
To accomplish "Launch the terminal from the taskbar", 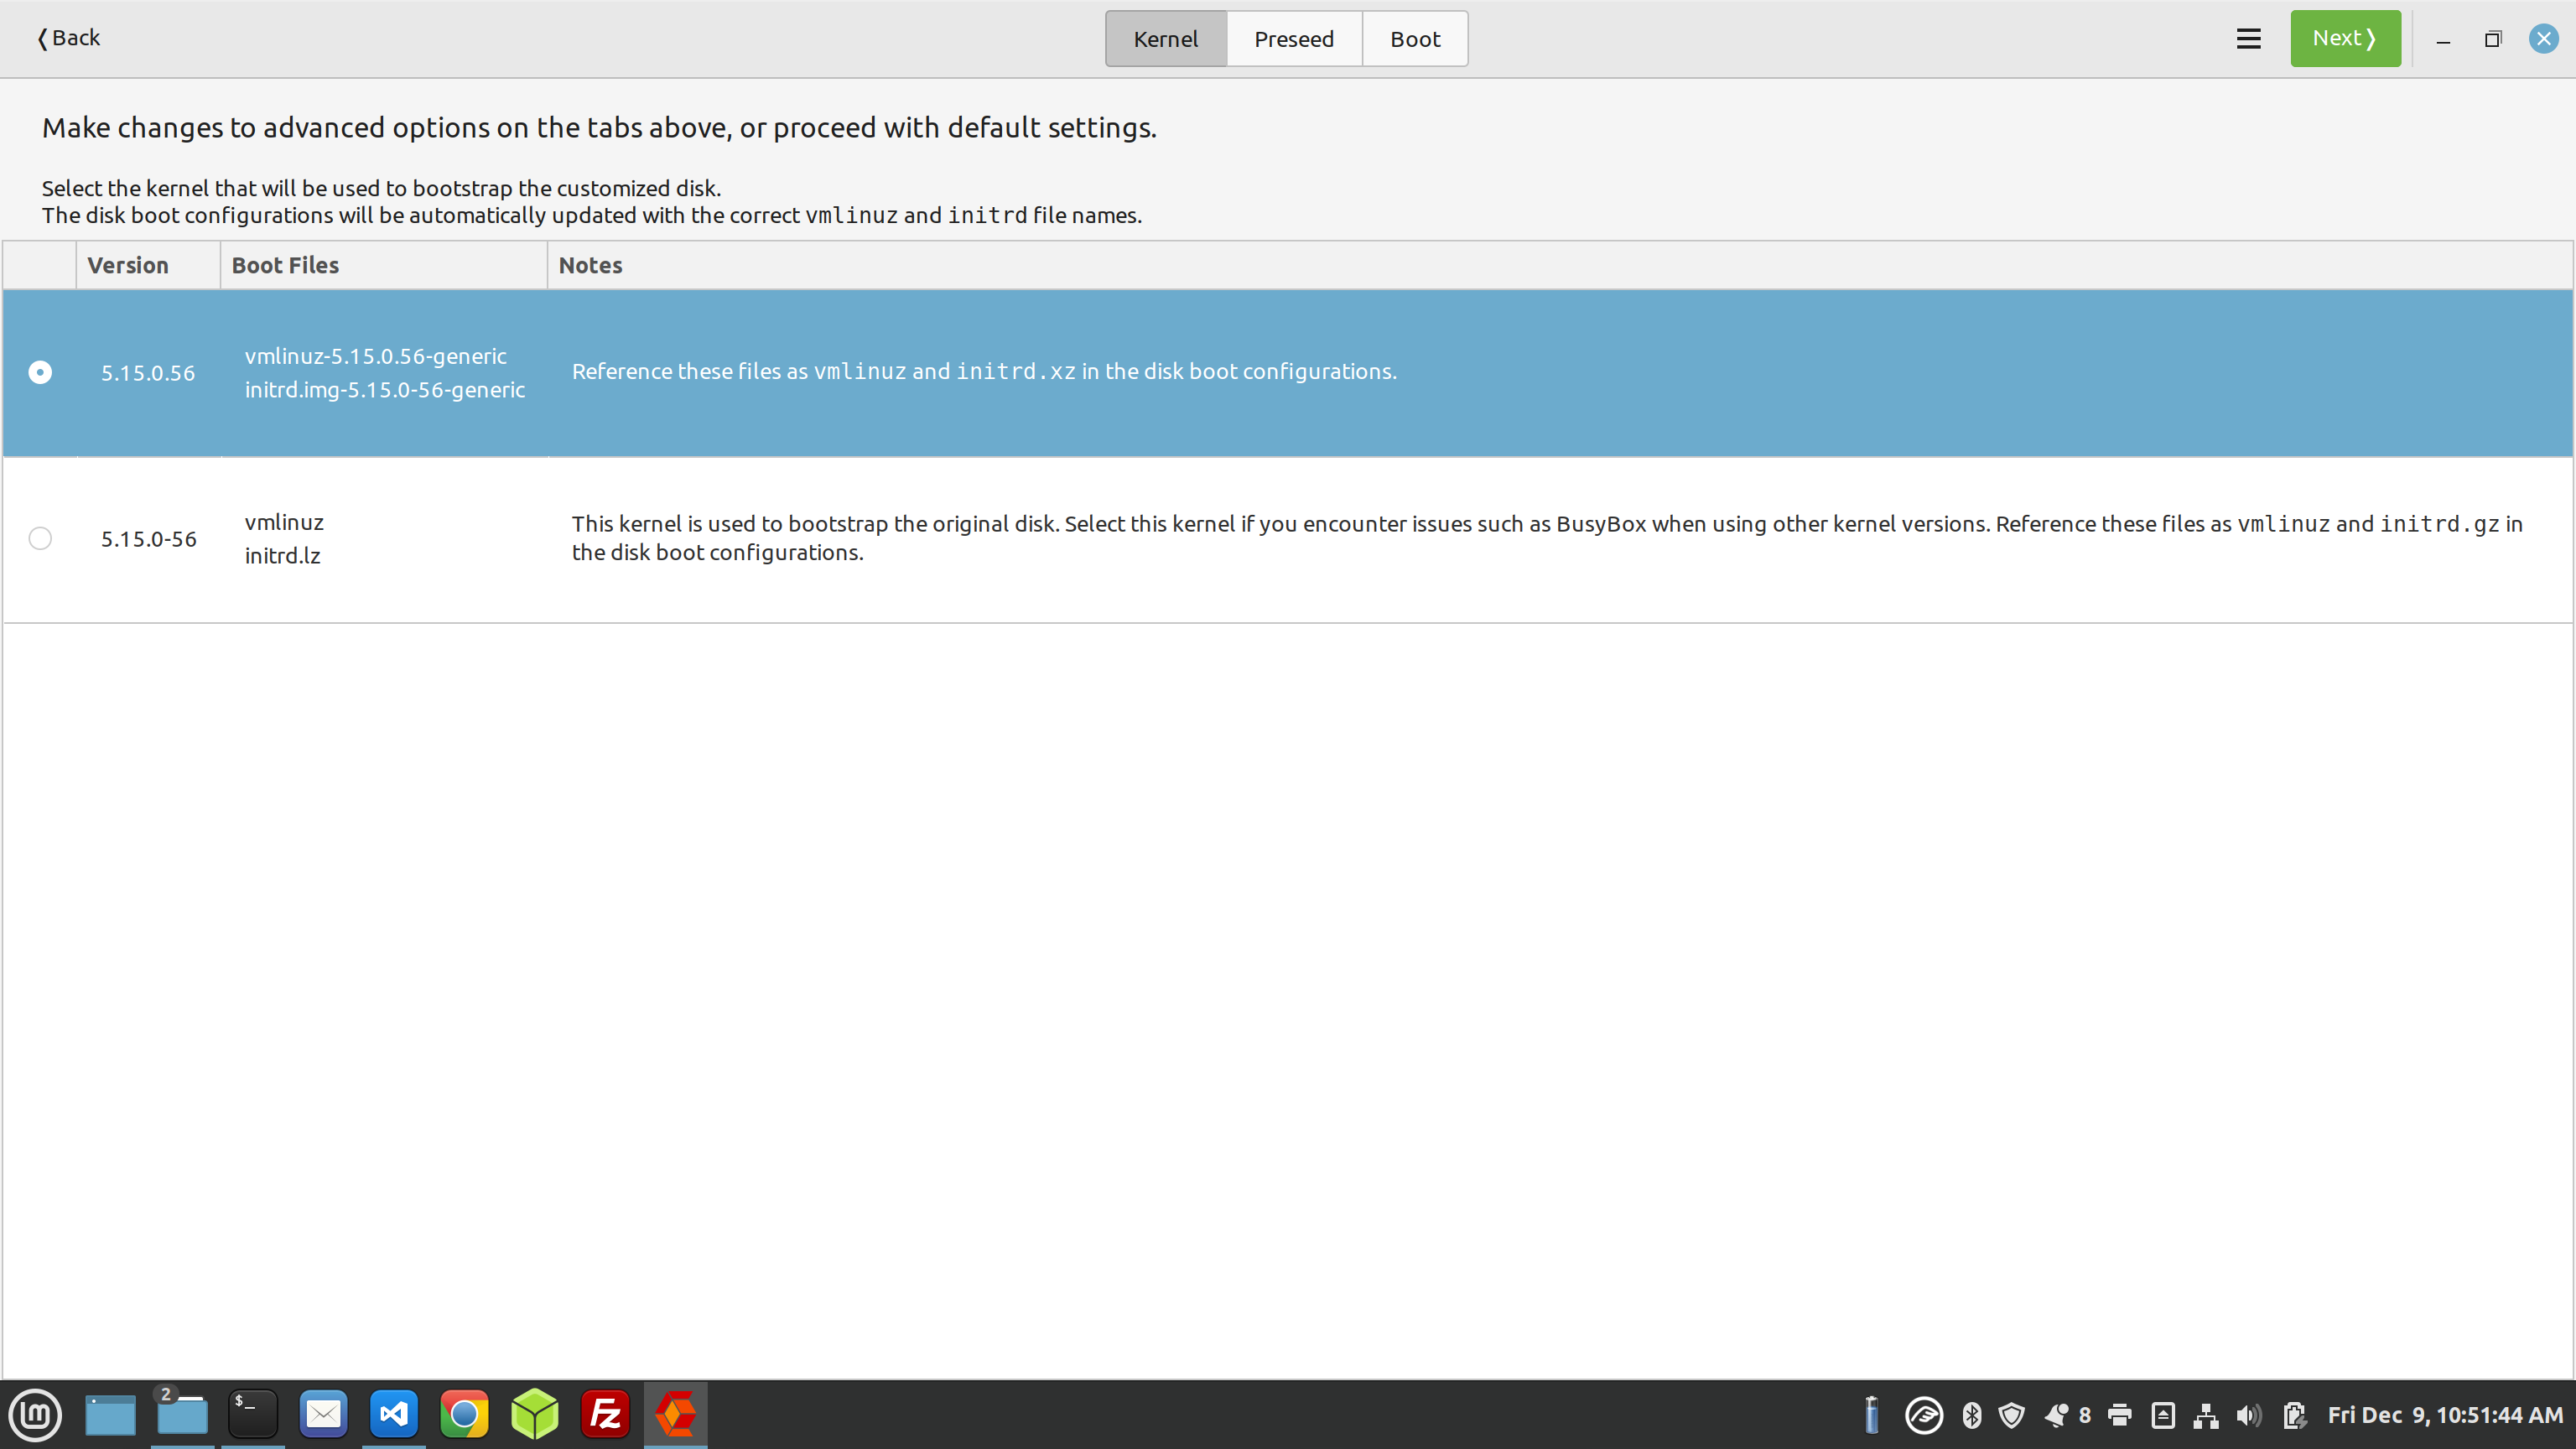I will coord(252,1414).
